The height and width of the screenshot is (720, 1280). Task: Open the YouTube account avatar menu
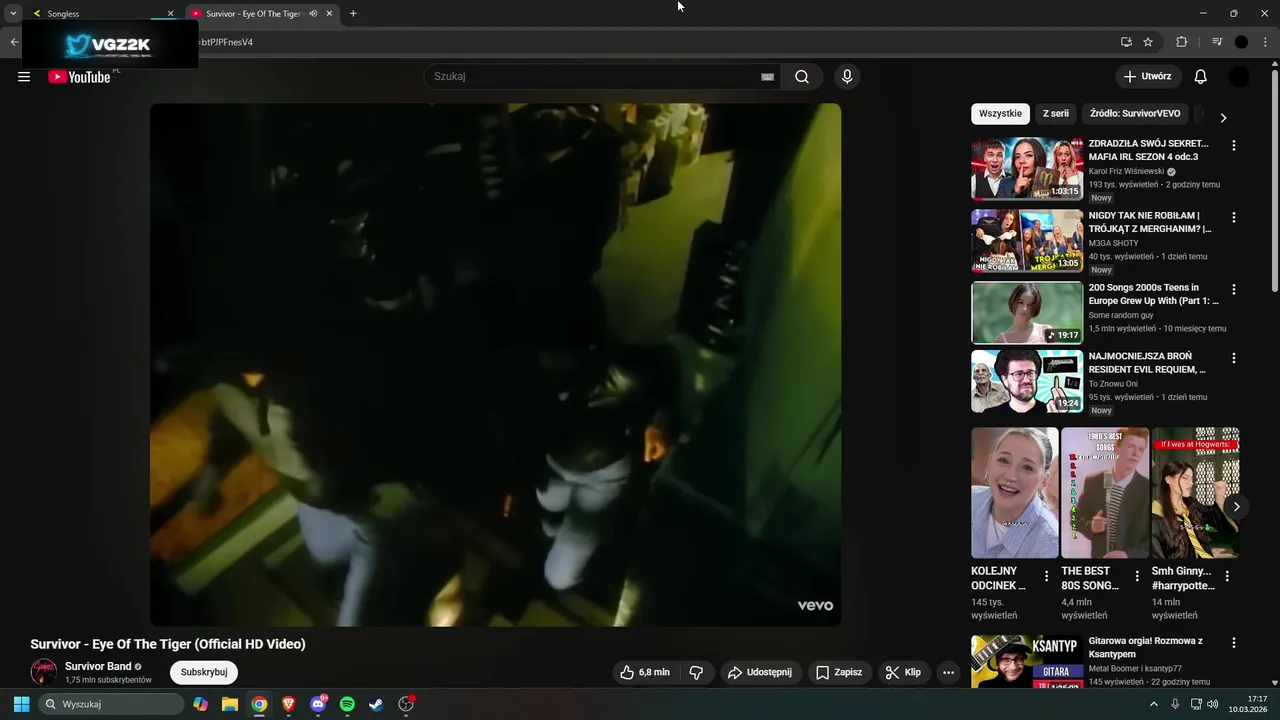[1239, 77]
